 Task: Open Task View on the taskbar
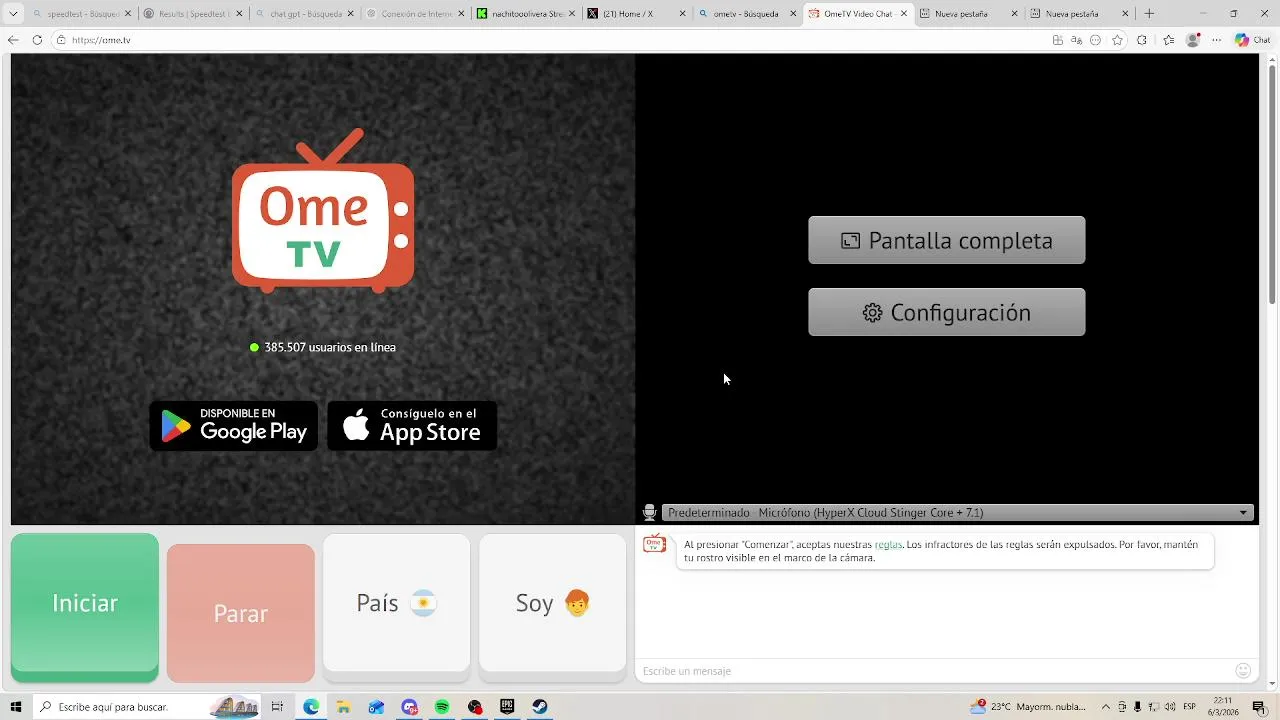point(277,707)
